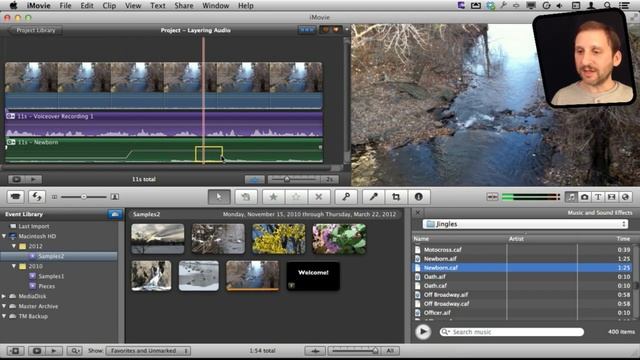Select Newborn.aif in the sound list
This screenshot has width=640, height=360.
click(522, 259)
